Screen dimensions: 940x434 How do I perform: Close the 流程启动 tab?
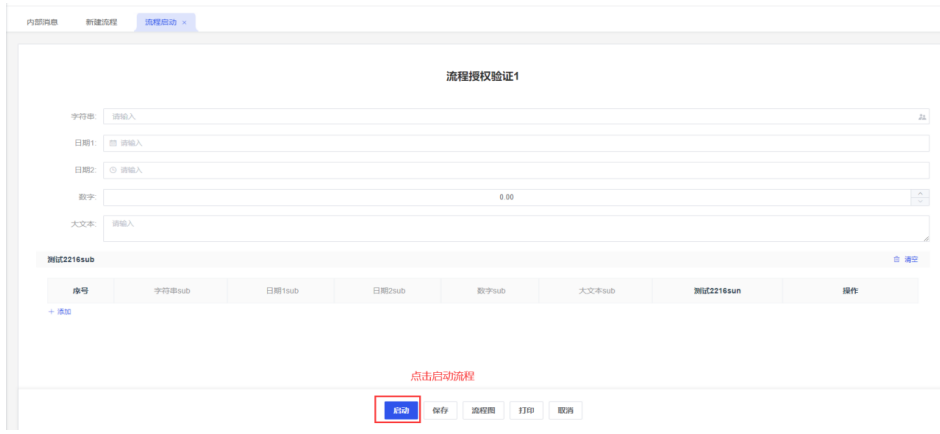click(x=185, y=23)
